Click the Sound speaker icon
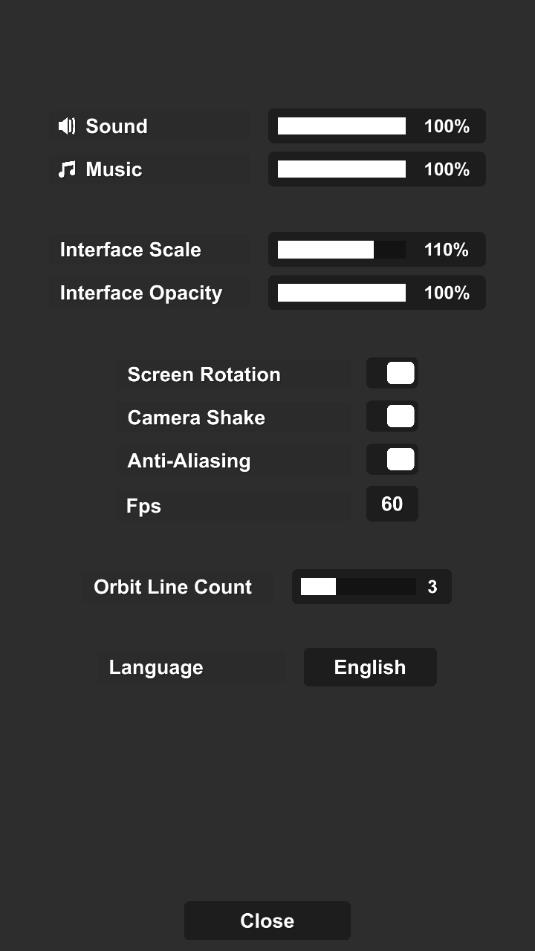Viewport: 535px width, 951px height. [x=67, y=126]
